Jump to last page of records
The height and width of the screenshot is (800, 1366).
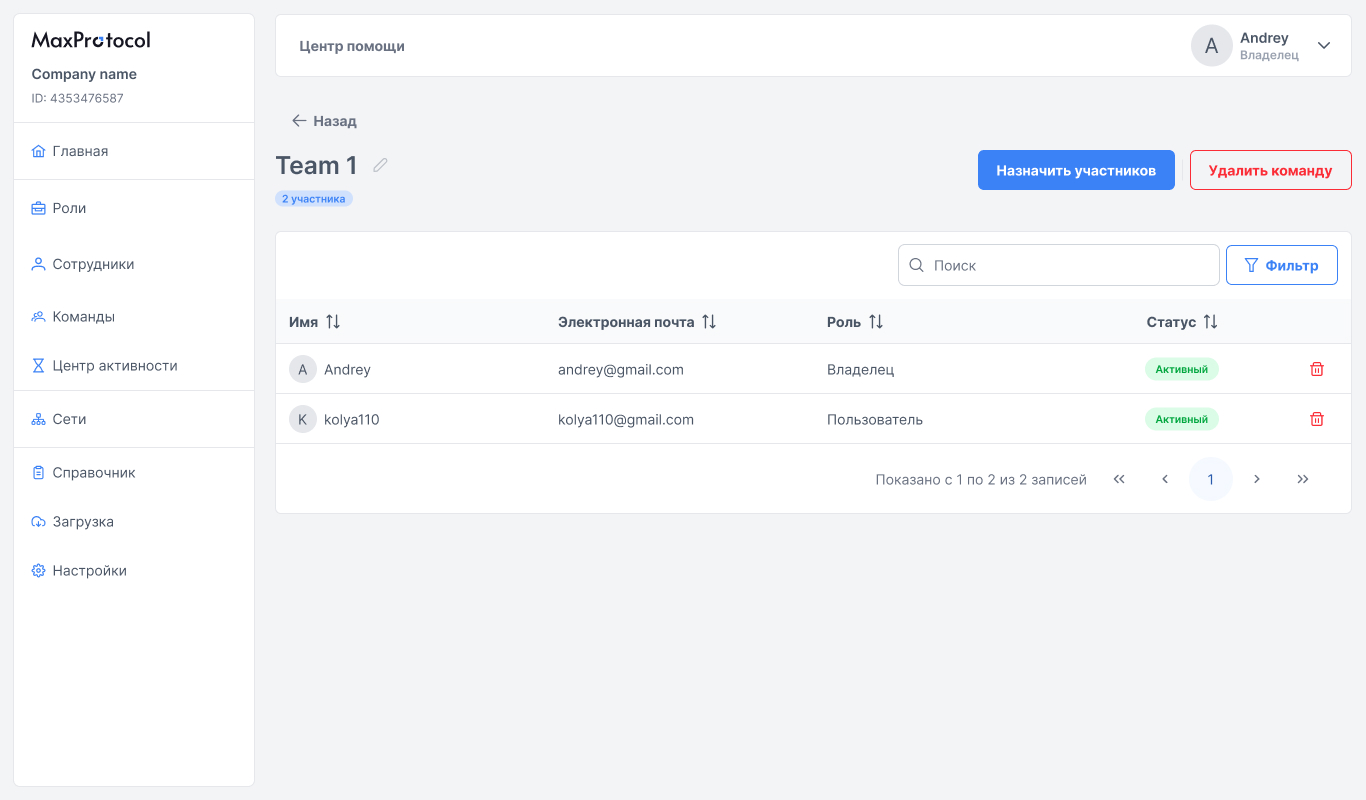tap(1303, 479)
